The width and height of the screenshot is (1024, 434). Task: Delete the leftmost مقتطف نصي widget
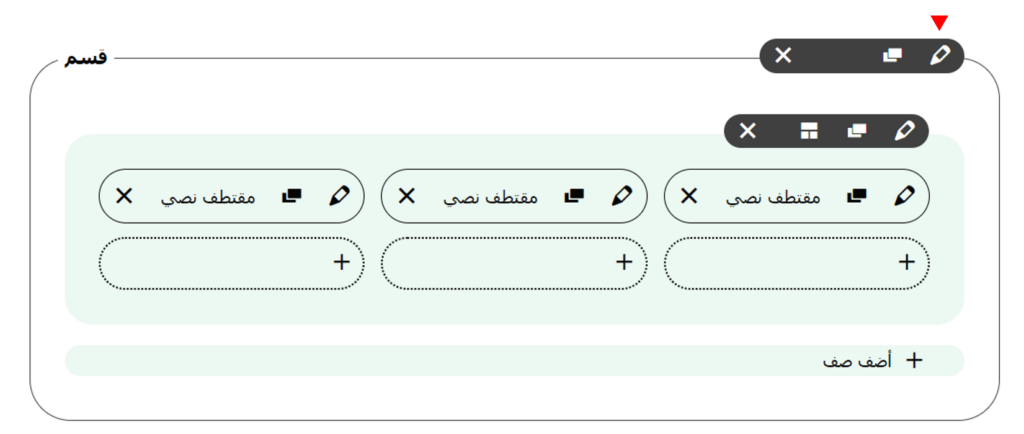coord(124,196)
